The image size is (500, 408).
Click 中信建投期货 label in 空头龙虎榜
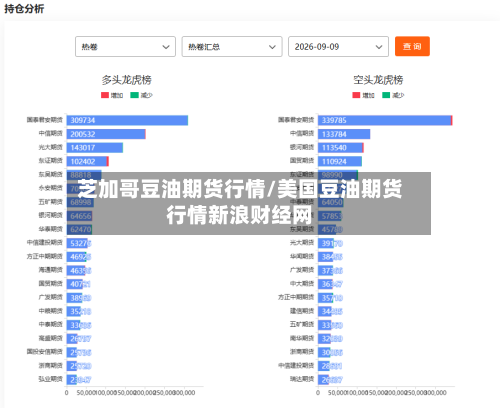(x=296, y=365)
